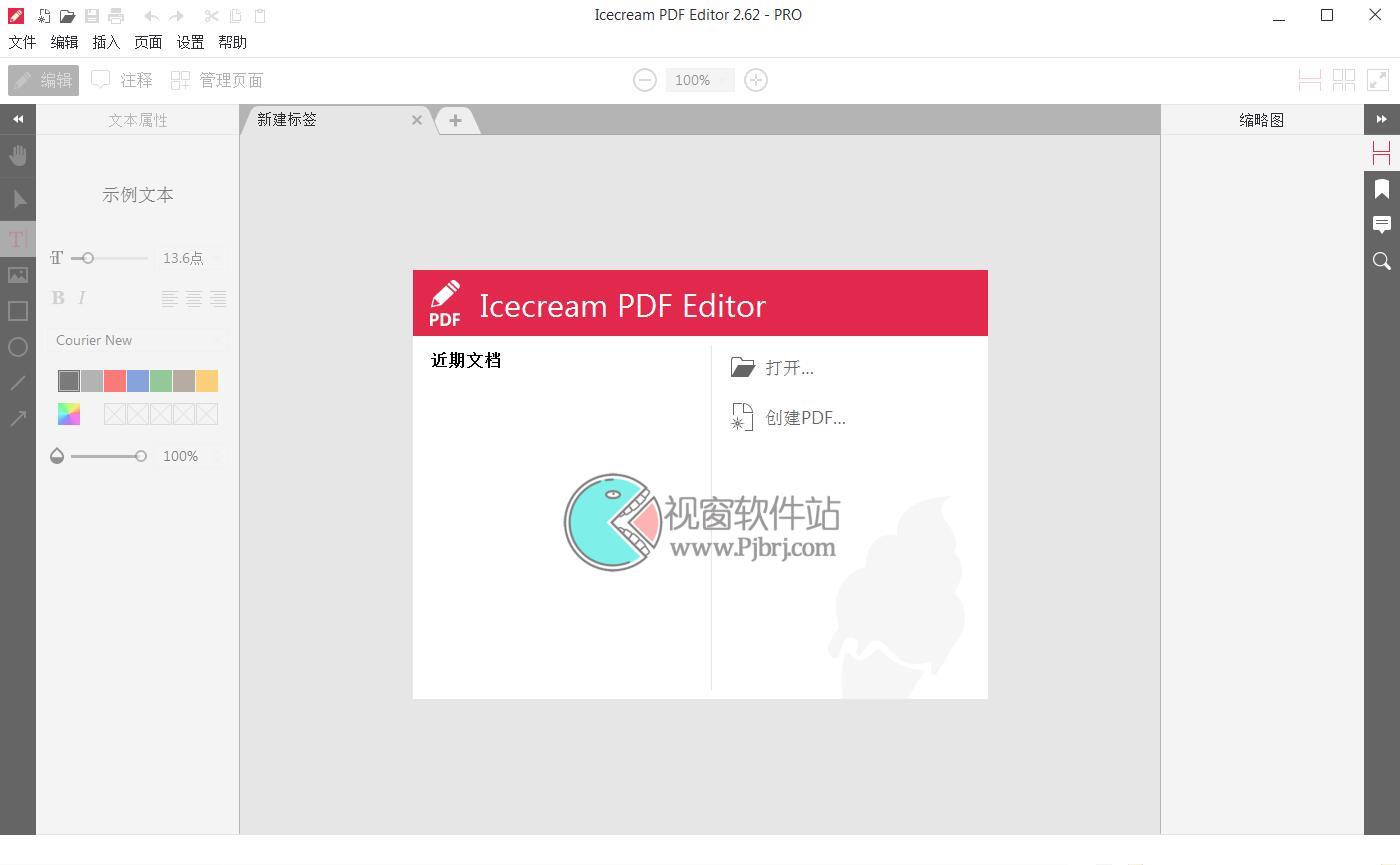Image resolution: width=1400 pixels, height=865 pixels.
Task: Select the arrow selection tool
Action: 18,199
